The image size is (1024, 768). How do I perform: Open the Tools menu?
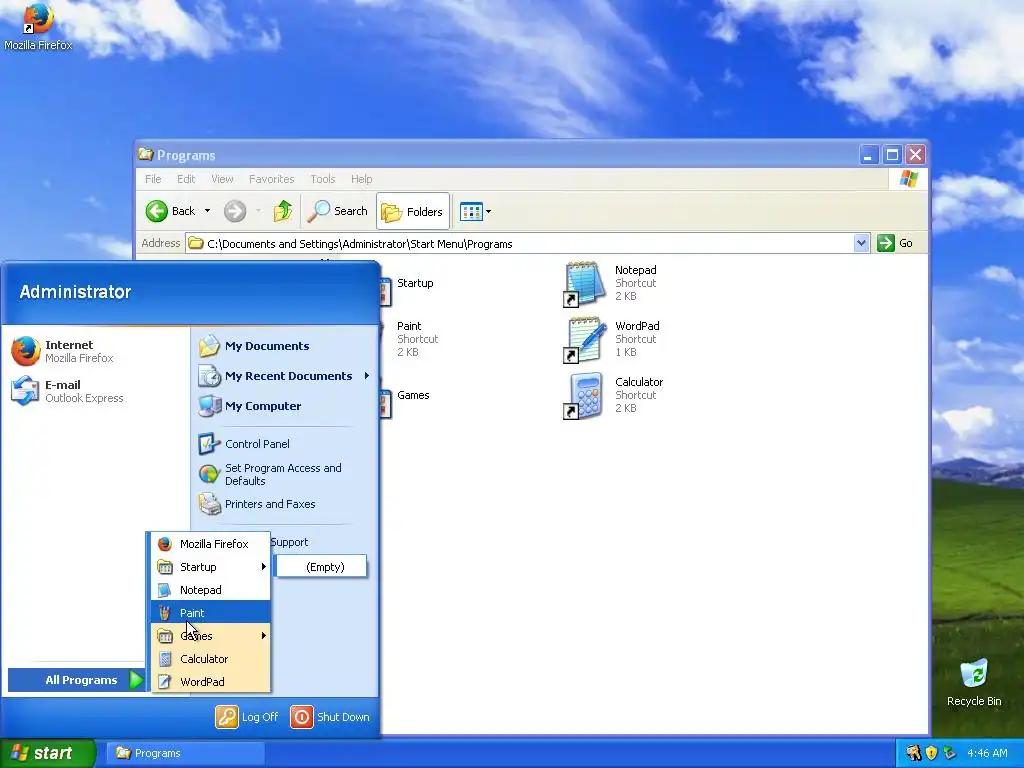click(x=323, y=179)
